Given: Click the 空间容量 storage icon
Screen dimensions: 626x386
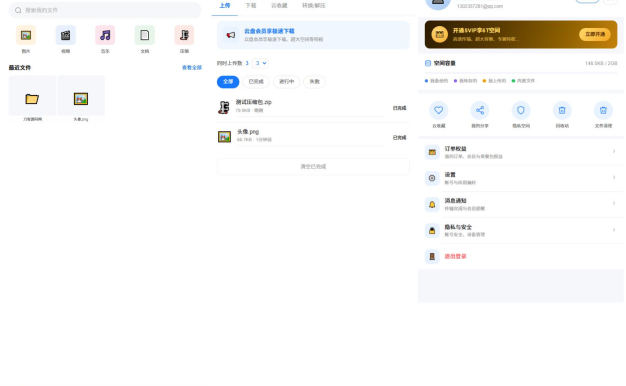Looking at the screenshot, I should click(x=428, y=63).
